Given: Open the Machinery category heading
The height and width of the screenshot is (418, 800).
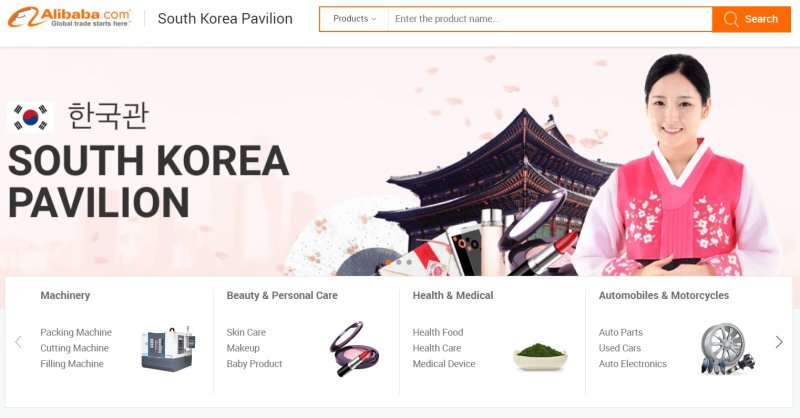Looking at the screenshot, I should 65,295.
